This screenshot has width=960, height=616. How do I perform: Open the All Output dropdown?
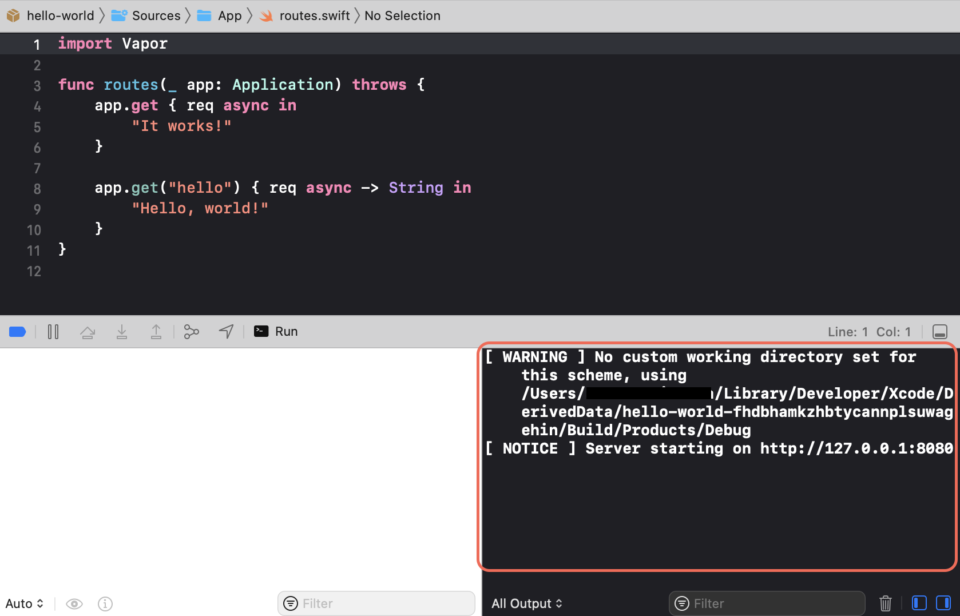point(526,603)
